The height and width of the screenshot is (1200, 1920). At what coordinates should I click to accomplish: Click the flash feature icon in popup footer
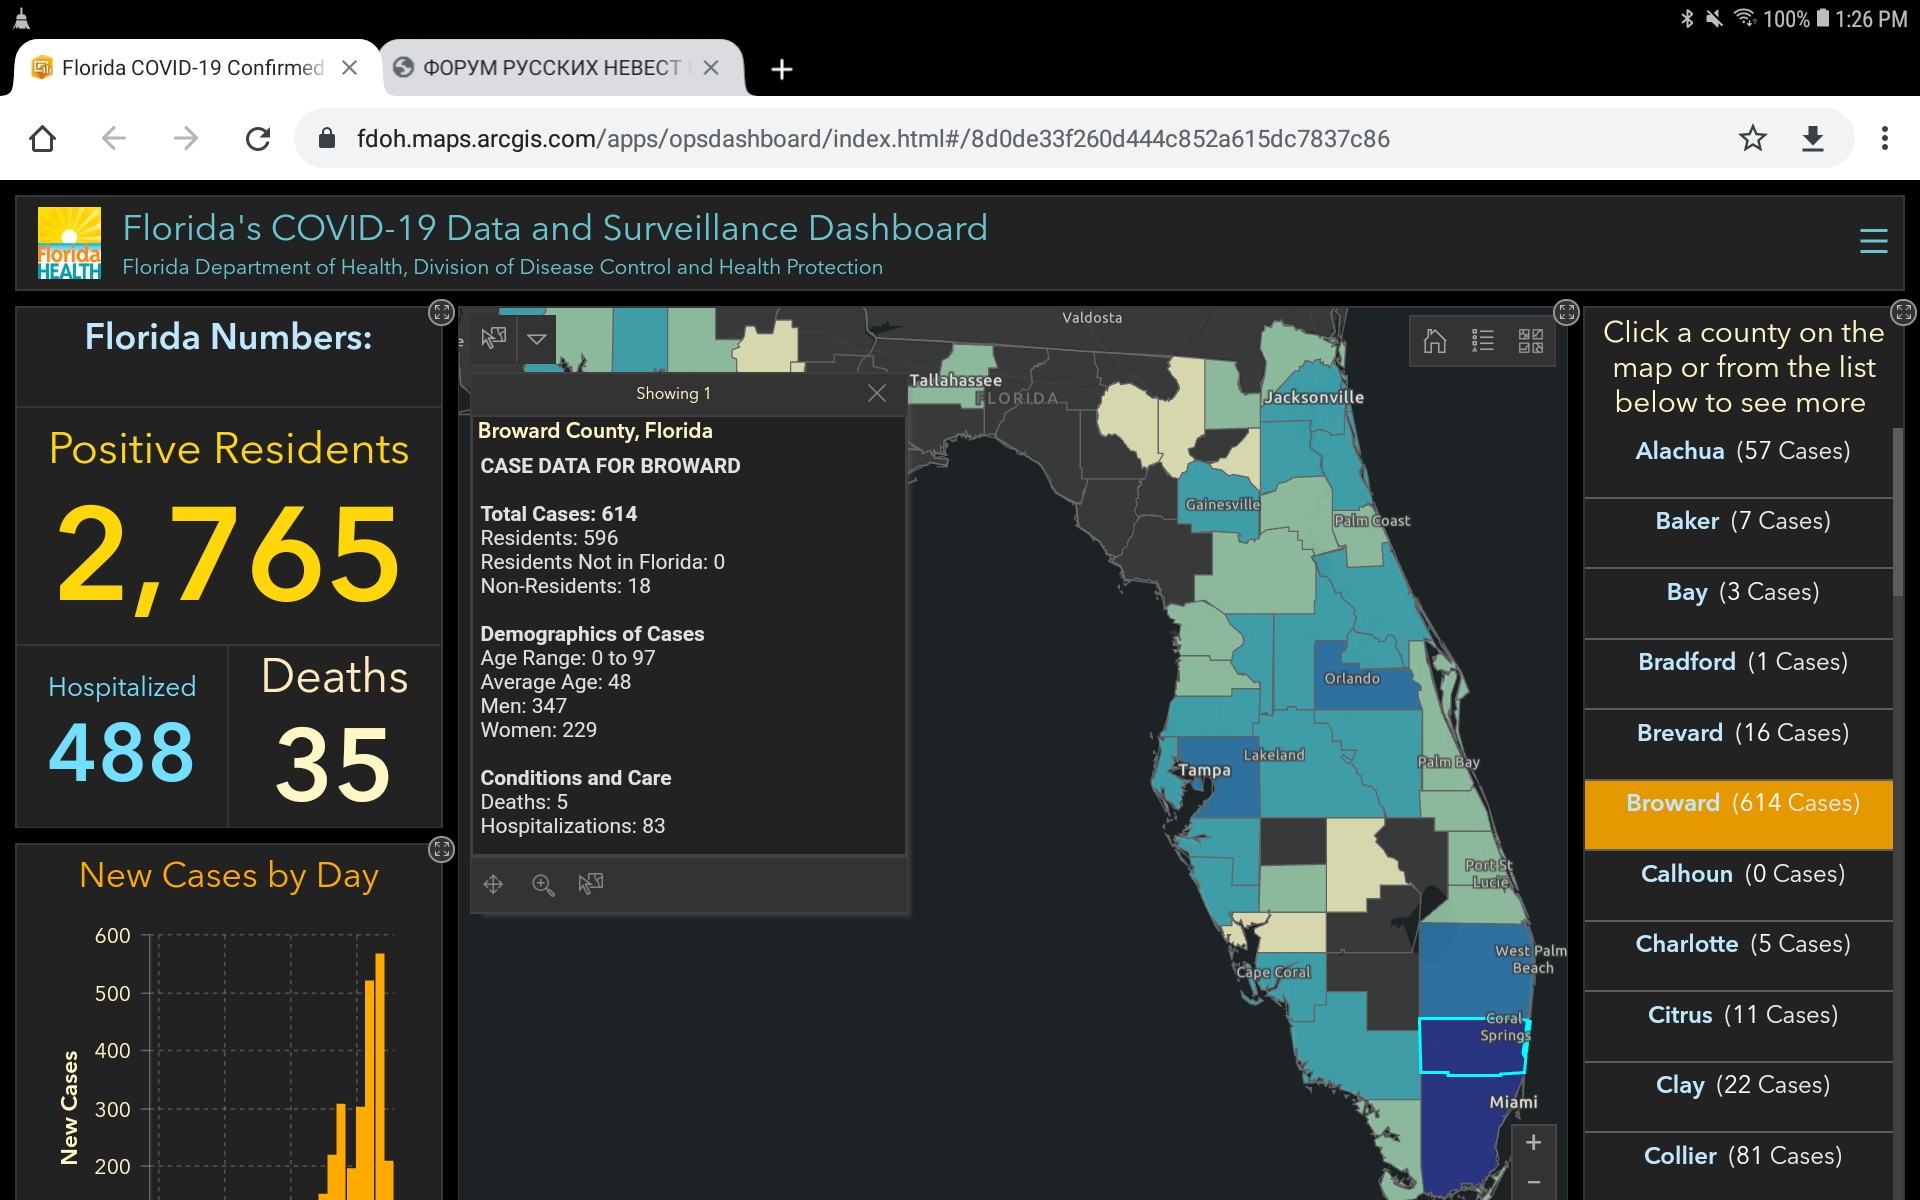coord(591,884)
